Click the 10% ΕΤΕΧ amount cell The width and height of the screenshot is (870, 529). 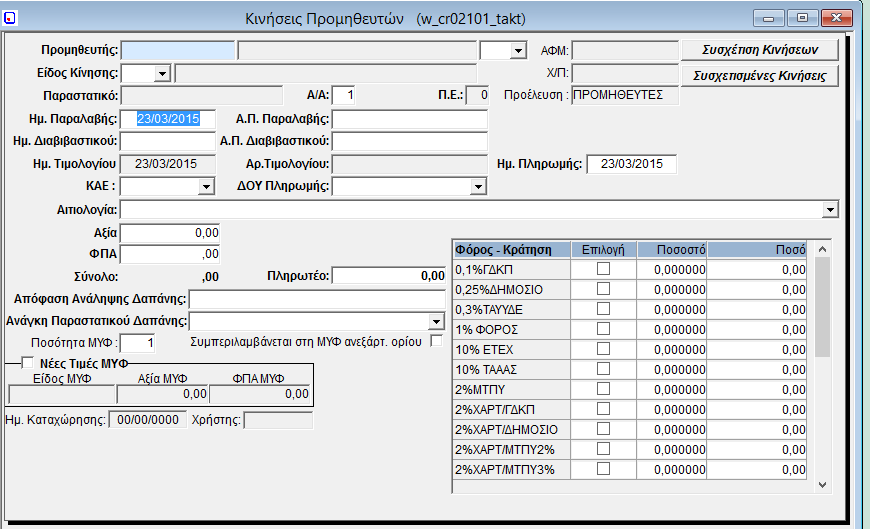757,350
